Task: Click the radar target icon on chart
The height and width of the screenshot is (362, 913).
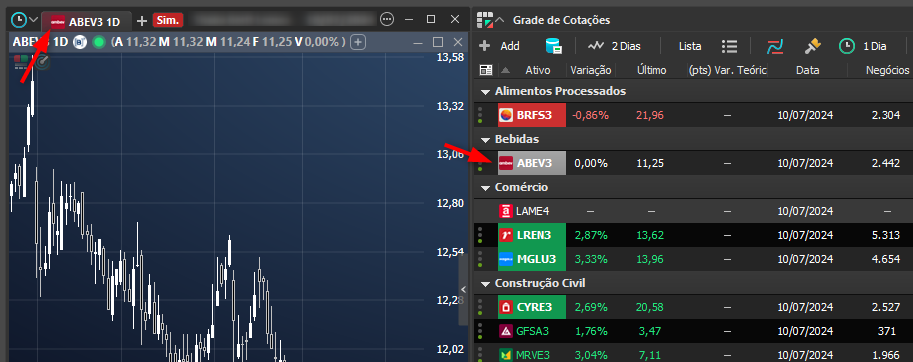Action: [x=43, y=62]
